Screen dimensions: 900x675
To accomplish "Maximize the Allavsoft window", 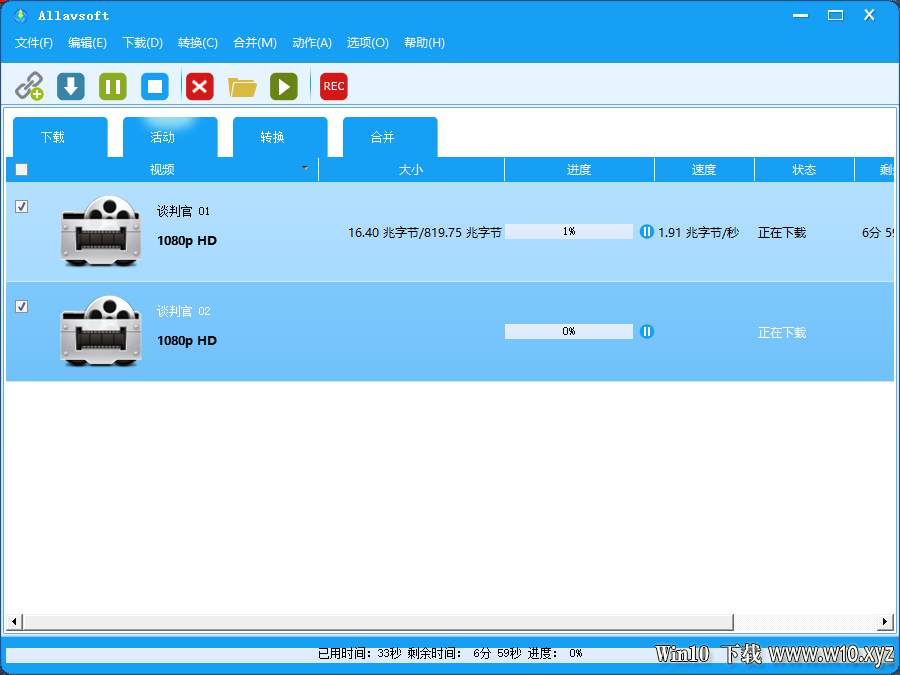I will (x=835, y=15).
